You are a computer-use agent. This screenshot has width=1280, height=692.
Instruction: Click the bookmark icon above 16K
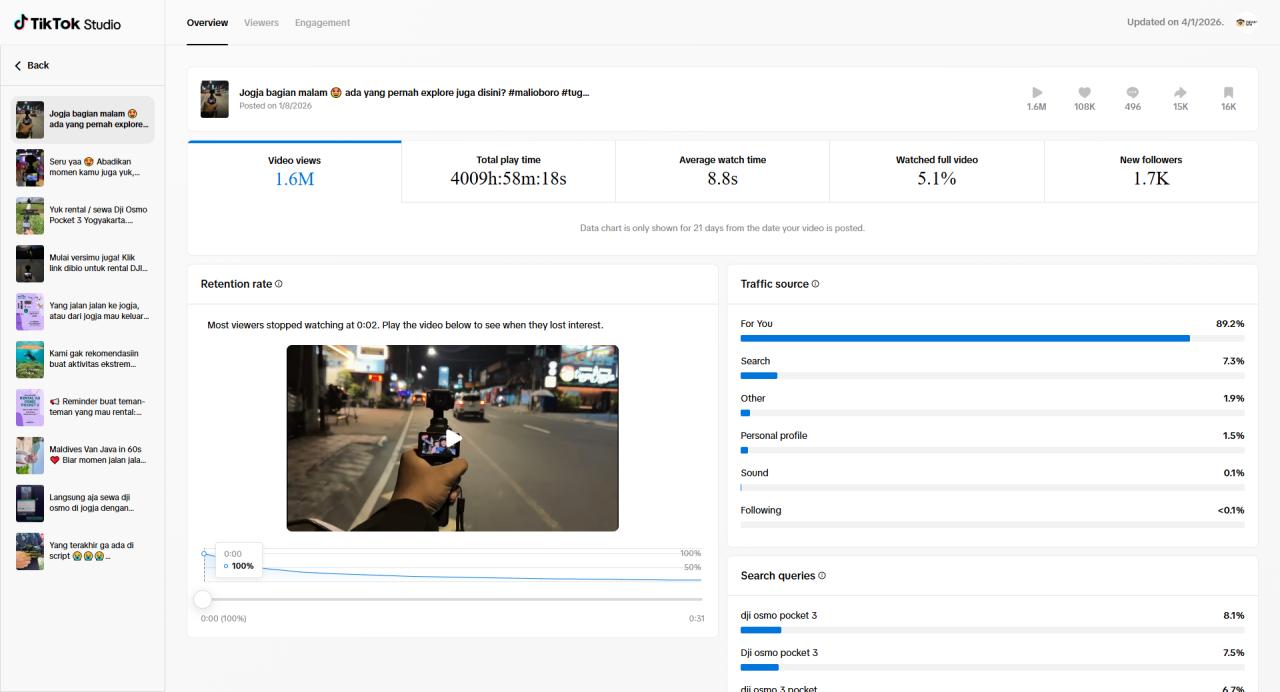pyautogui.click(x=1228, y=92)
